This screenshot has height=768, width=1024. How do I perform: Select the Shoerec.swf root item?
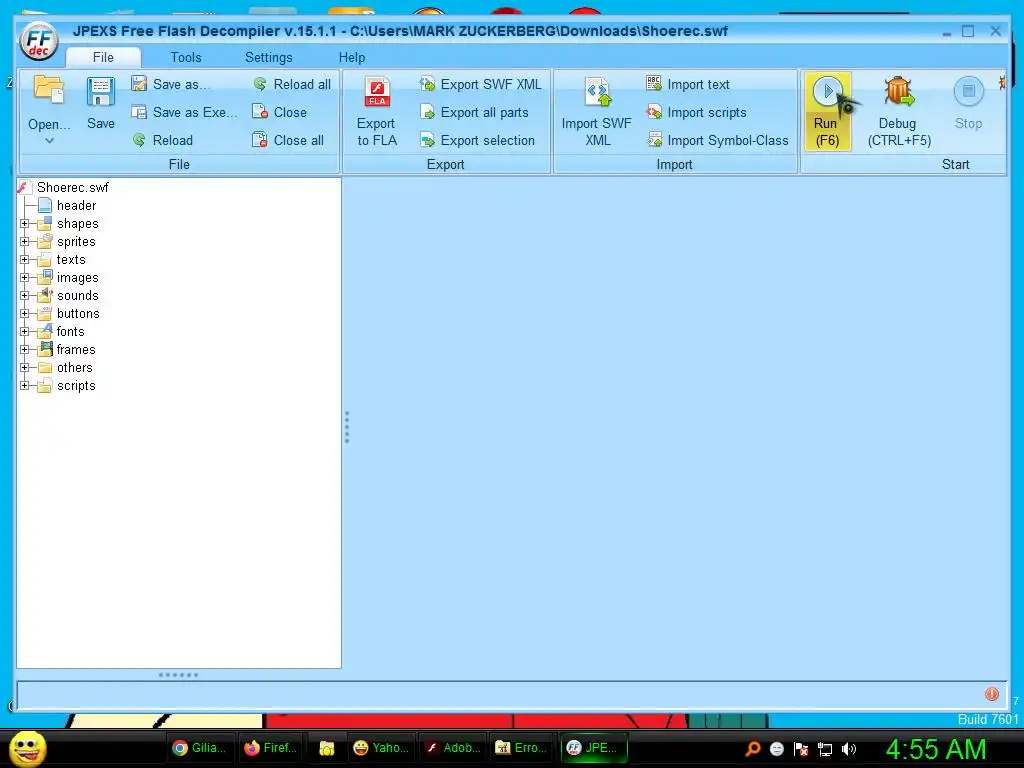tap(72, 187)
